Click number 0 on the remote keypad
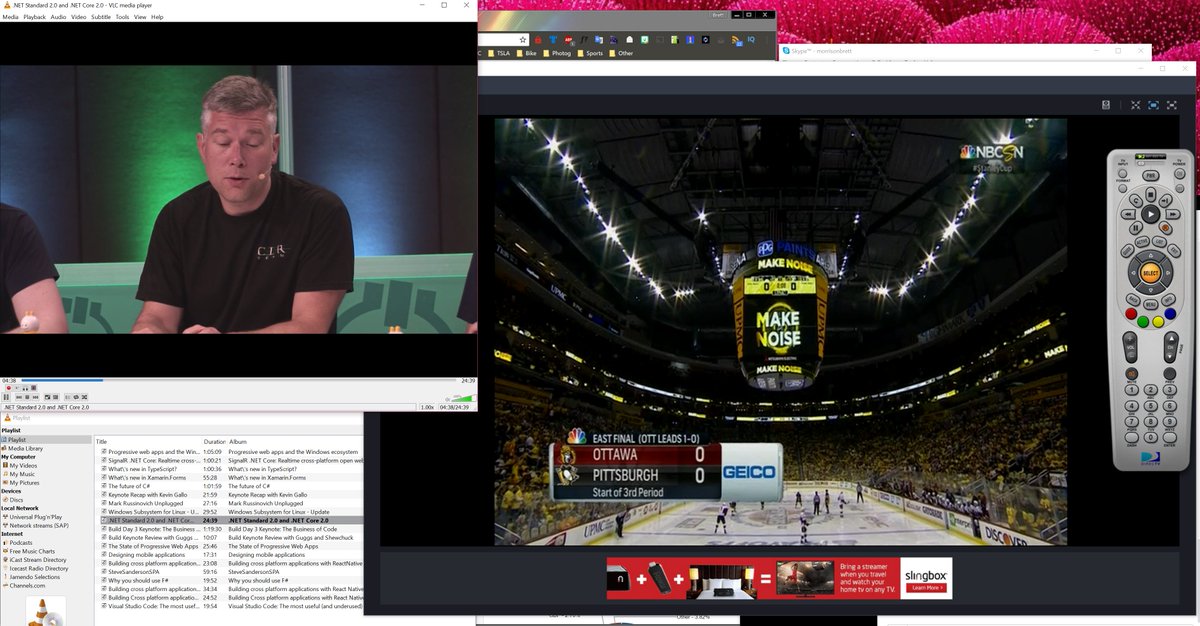 [1150, 437]
